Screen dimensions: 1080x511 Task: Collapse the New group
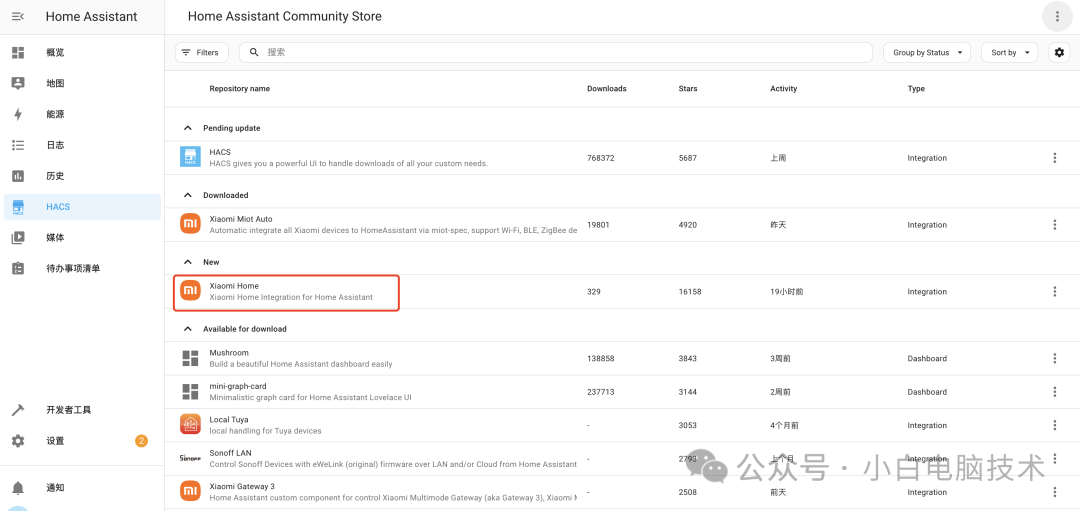tap(187, 262)
